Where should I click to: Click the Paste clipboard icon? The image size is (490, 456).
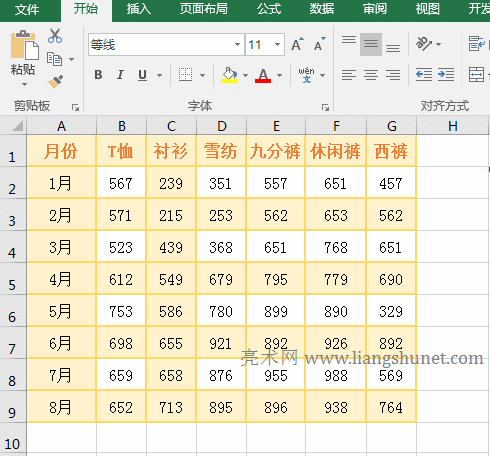[24, 46]
